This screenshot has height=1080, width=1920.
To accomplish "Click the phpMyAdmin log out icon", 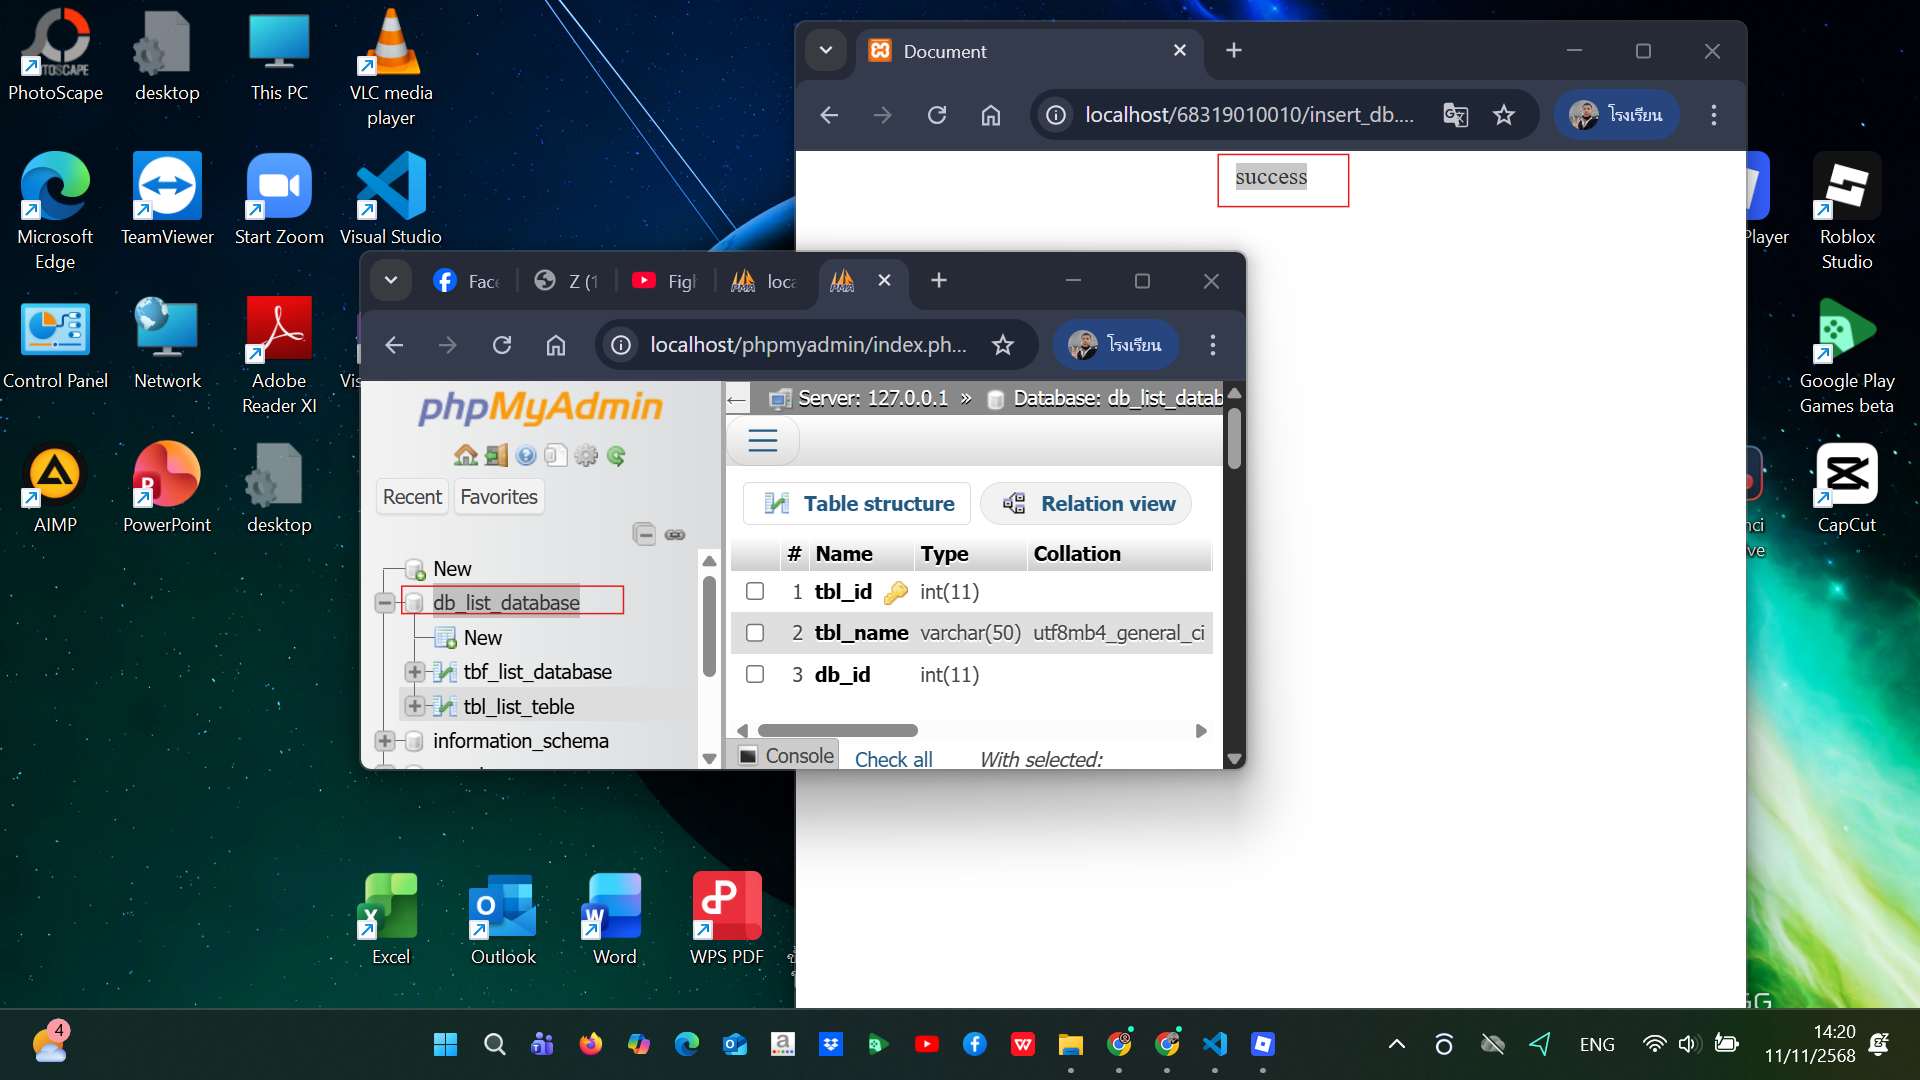I will [496, 456].
